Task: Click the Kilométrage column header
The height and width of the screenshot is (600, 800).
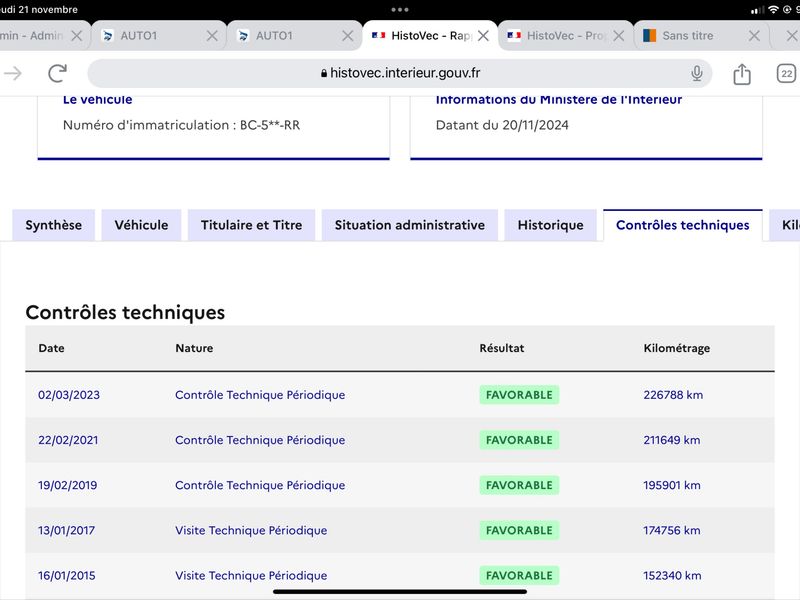Action: tap(677, 348)
